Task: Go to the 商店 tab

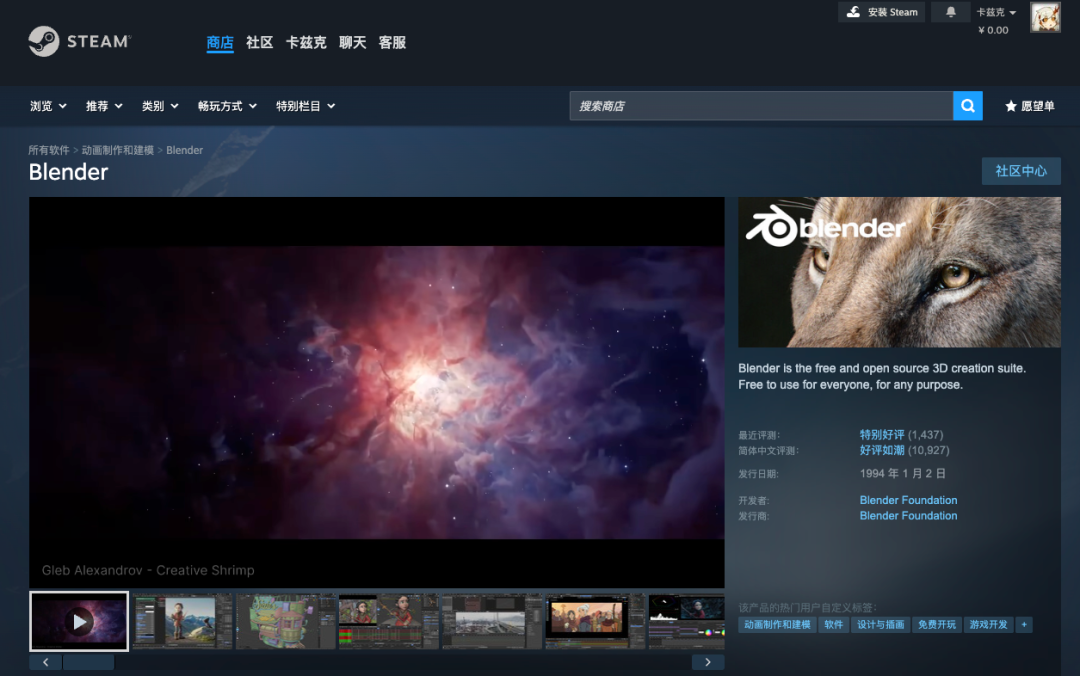Action: point(220,43)
